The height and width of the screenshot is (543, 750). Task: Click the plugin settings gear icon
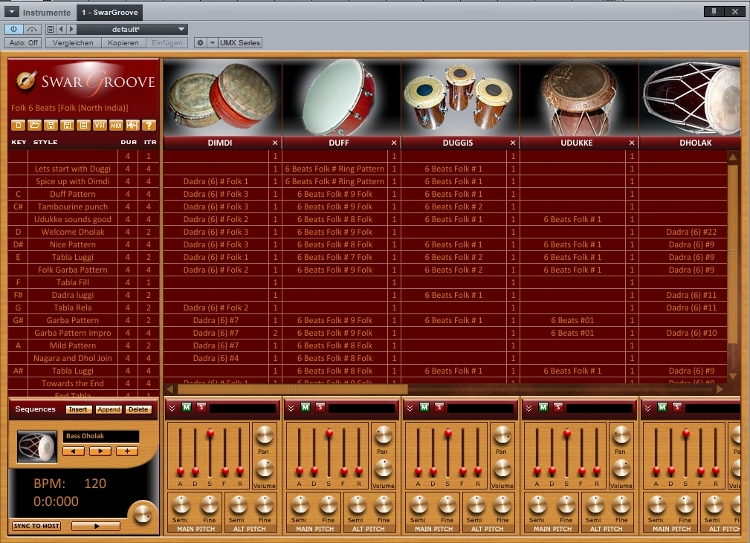[x=200, y=43]
